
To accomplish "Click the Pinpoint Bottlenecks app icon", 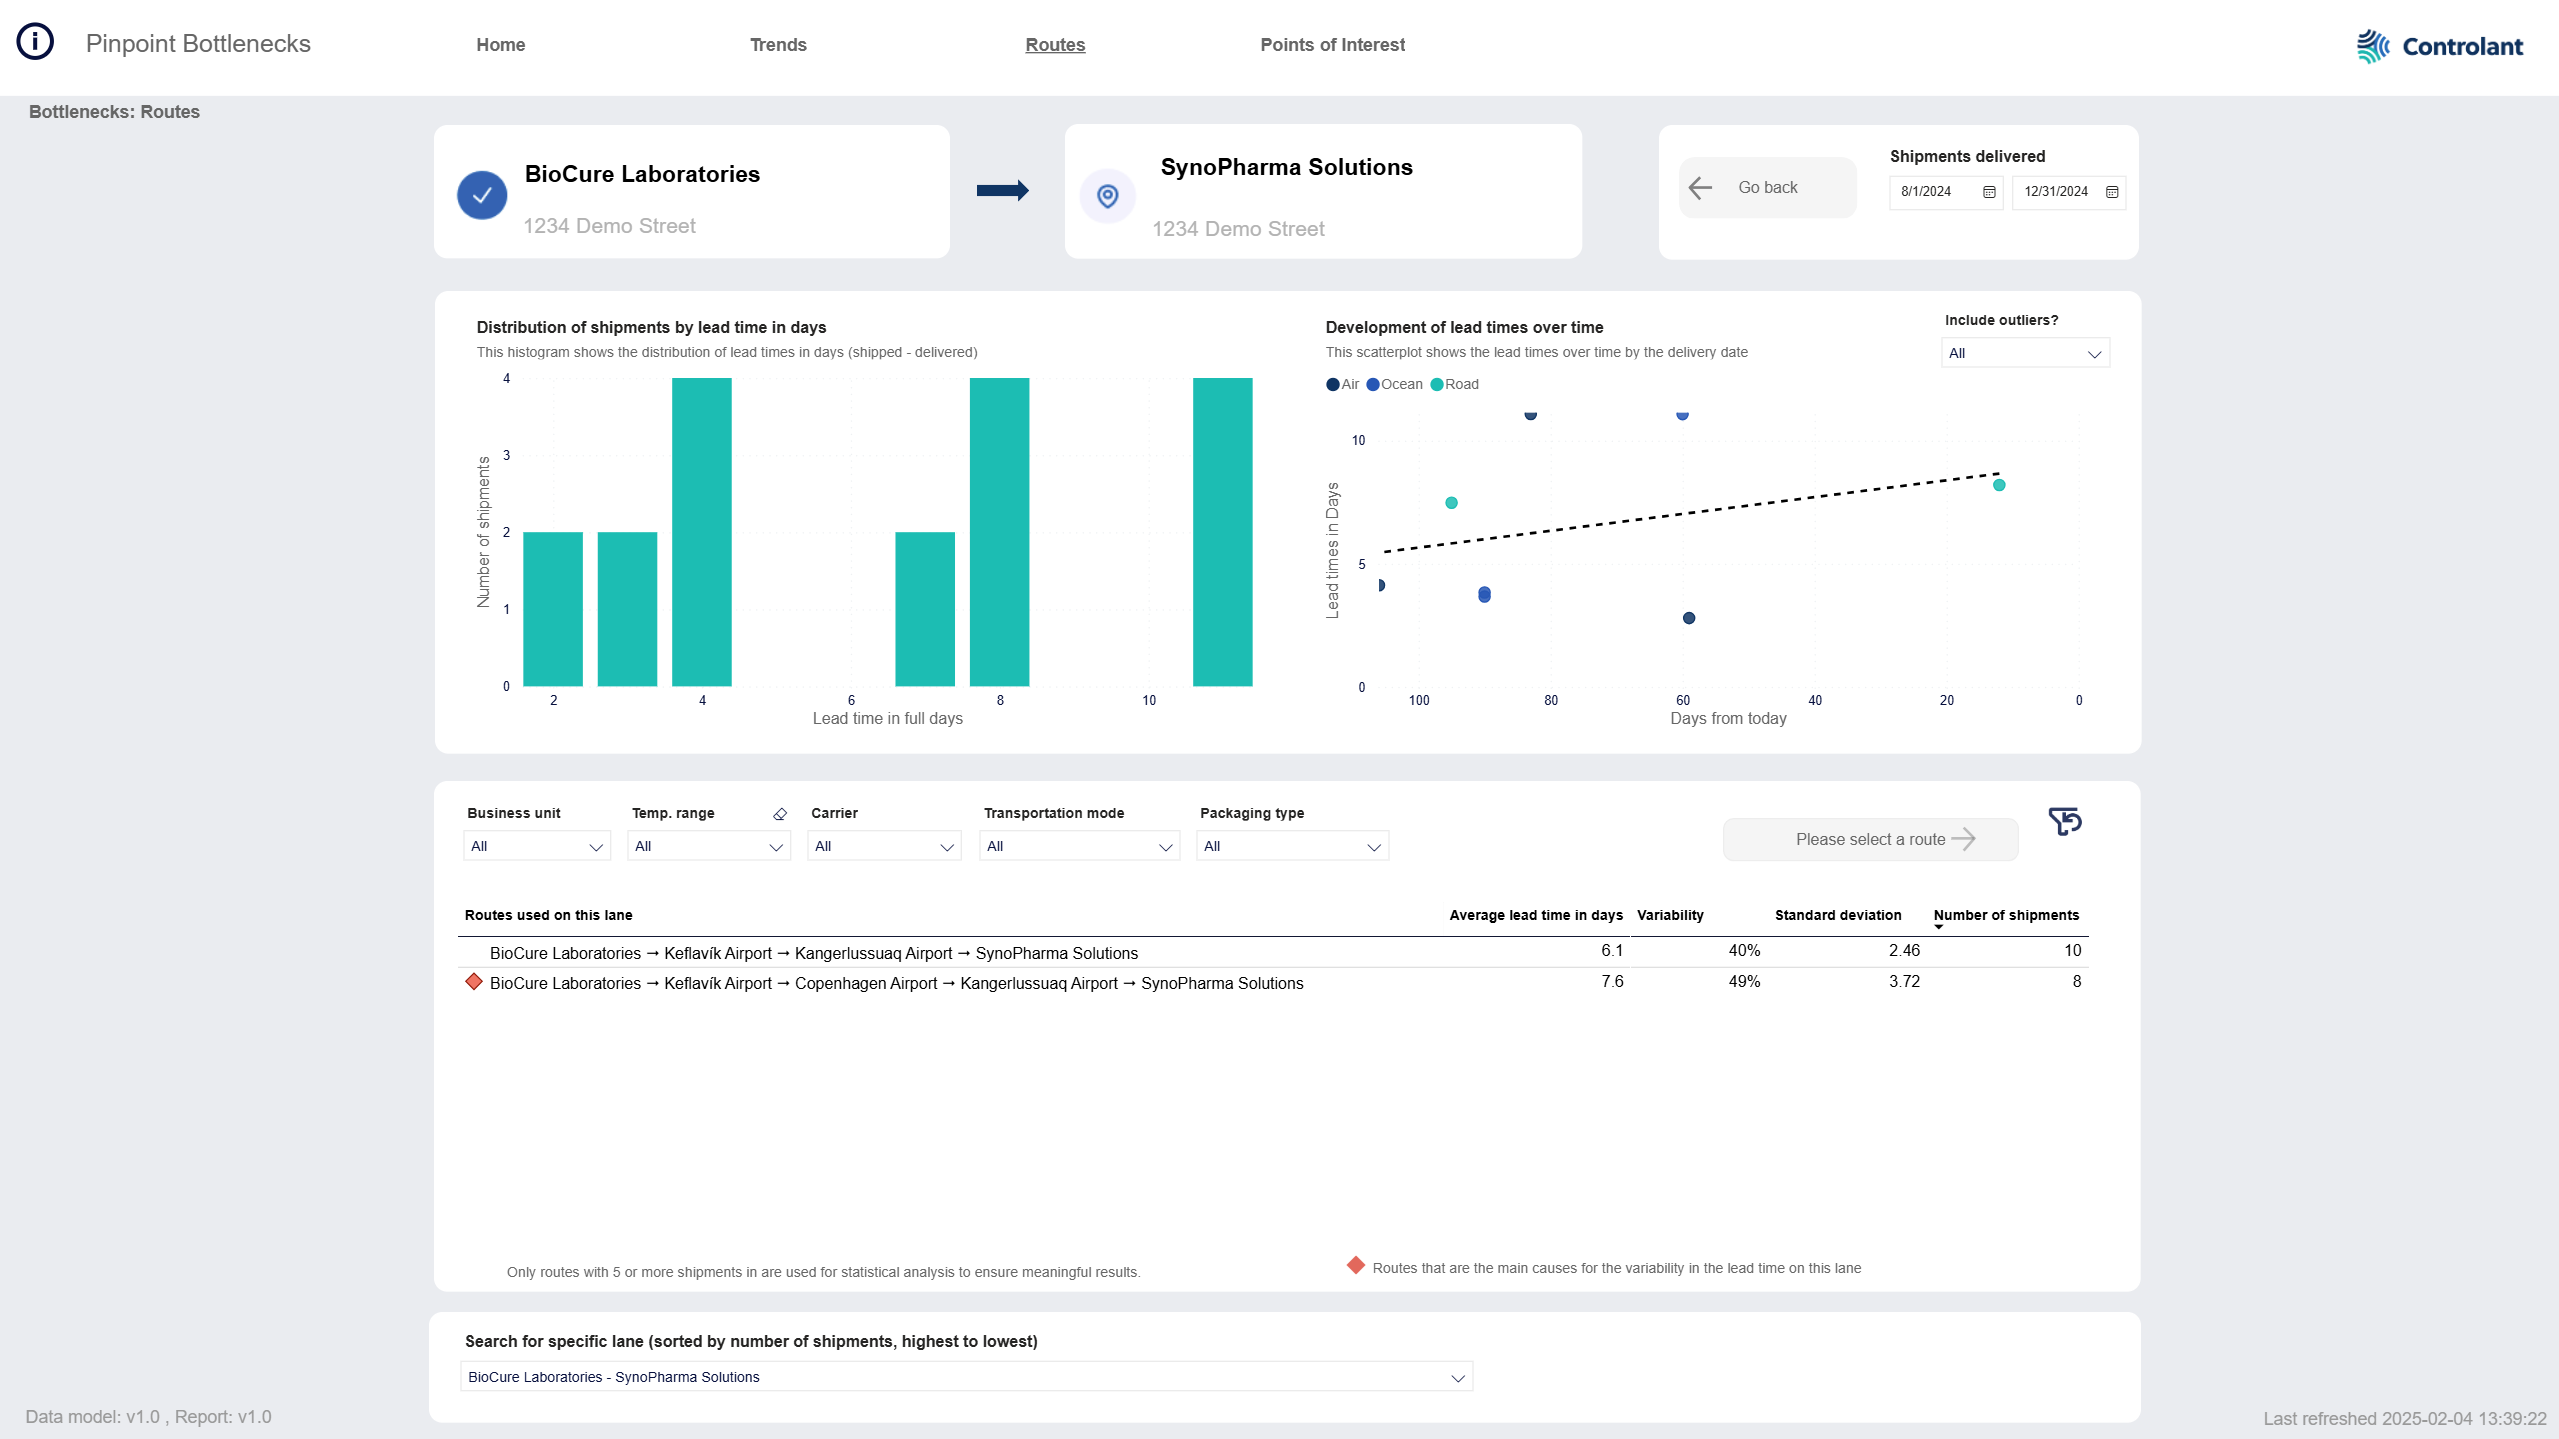I will point(35,40).
